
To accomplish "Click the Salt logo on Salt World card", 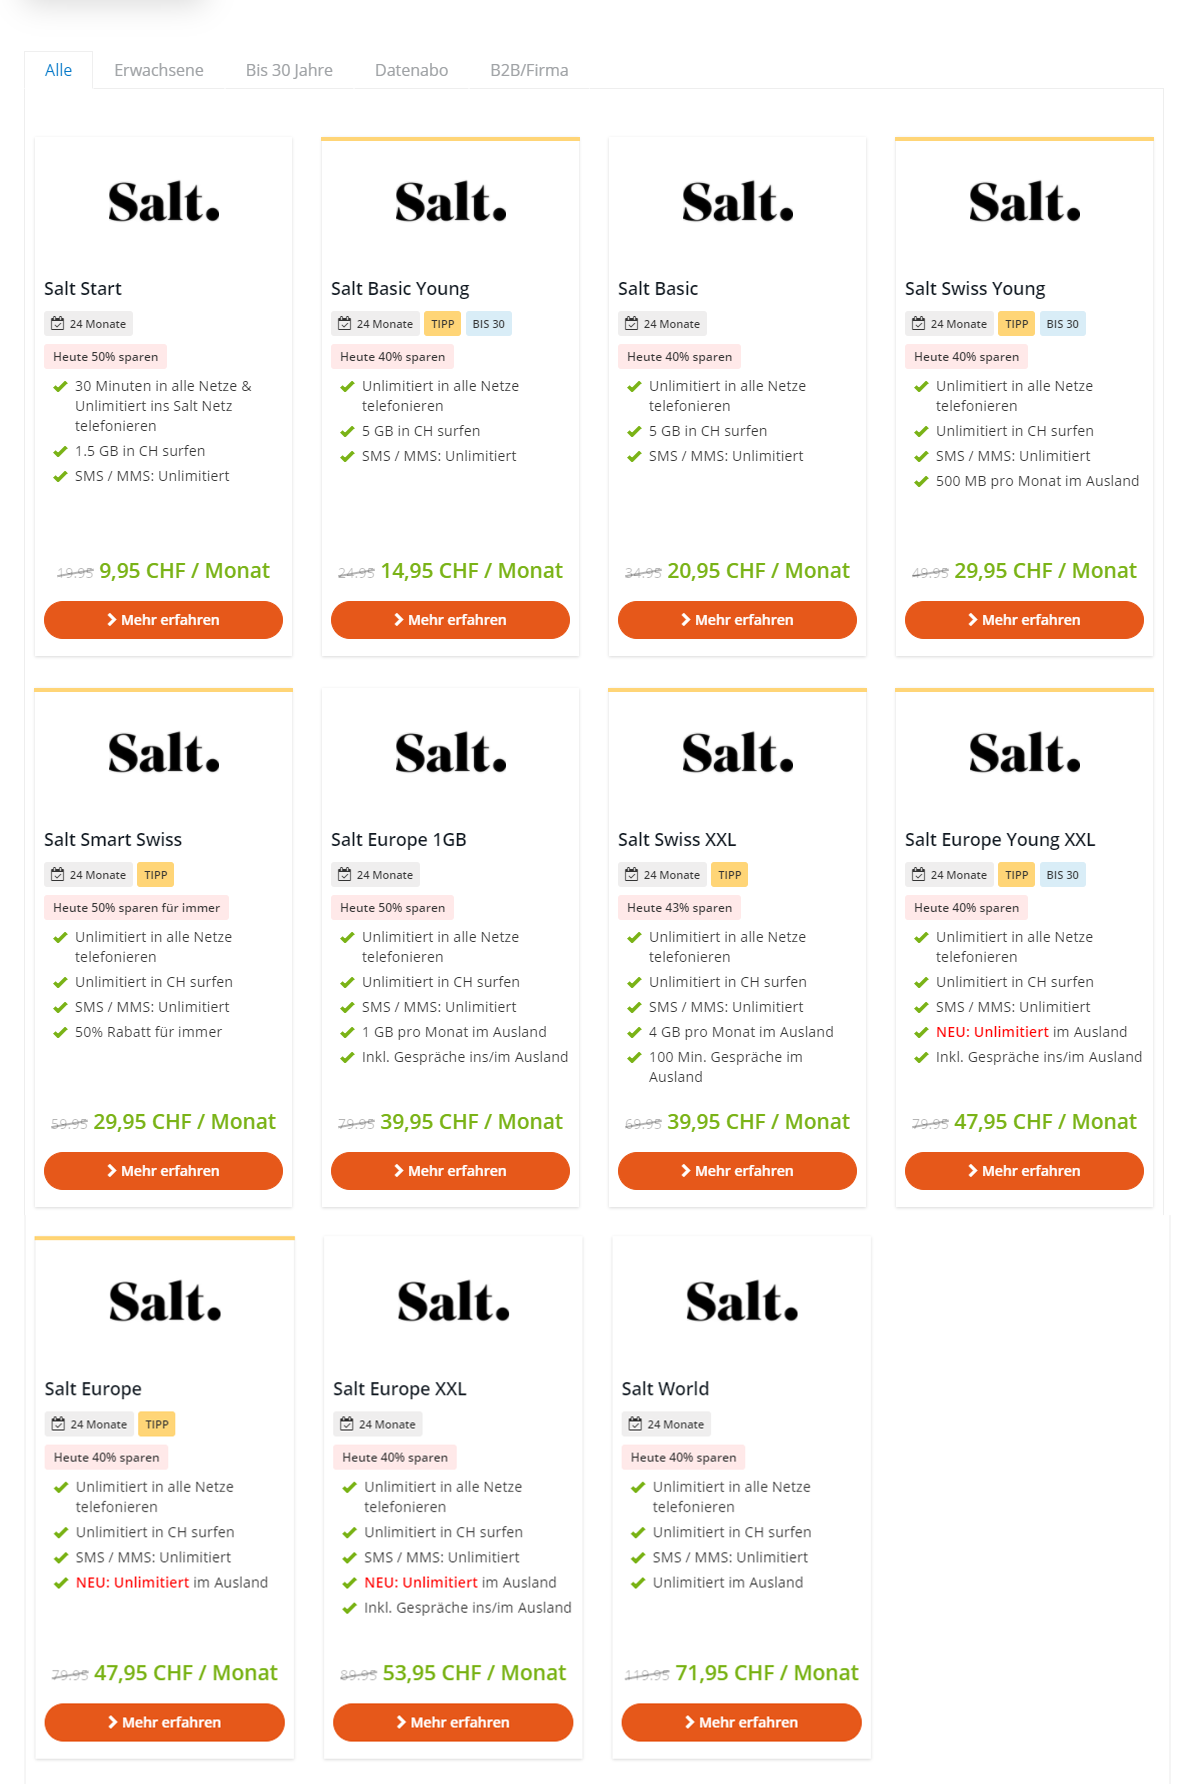I will point(741,1302).
